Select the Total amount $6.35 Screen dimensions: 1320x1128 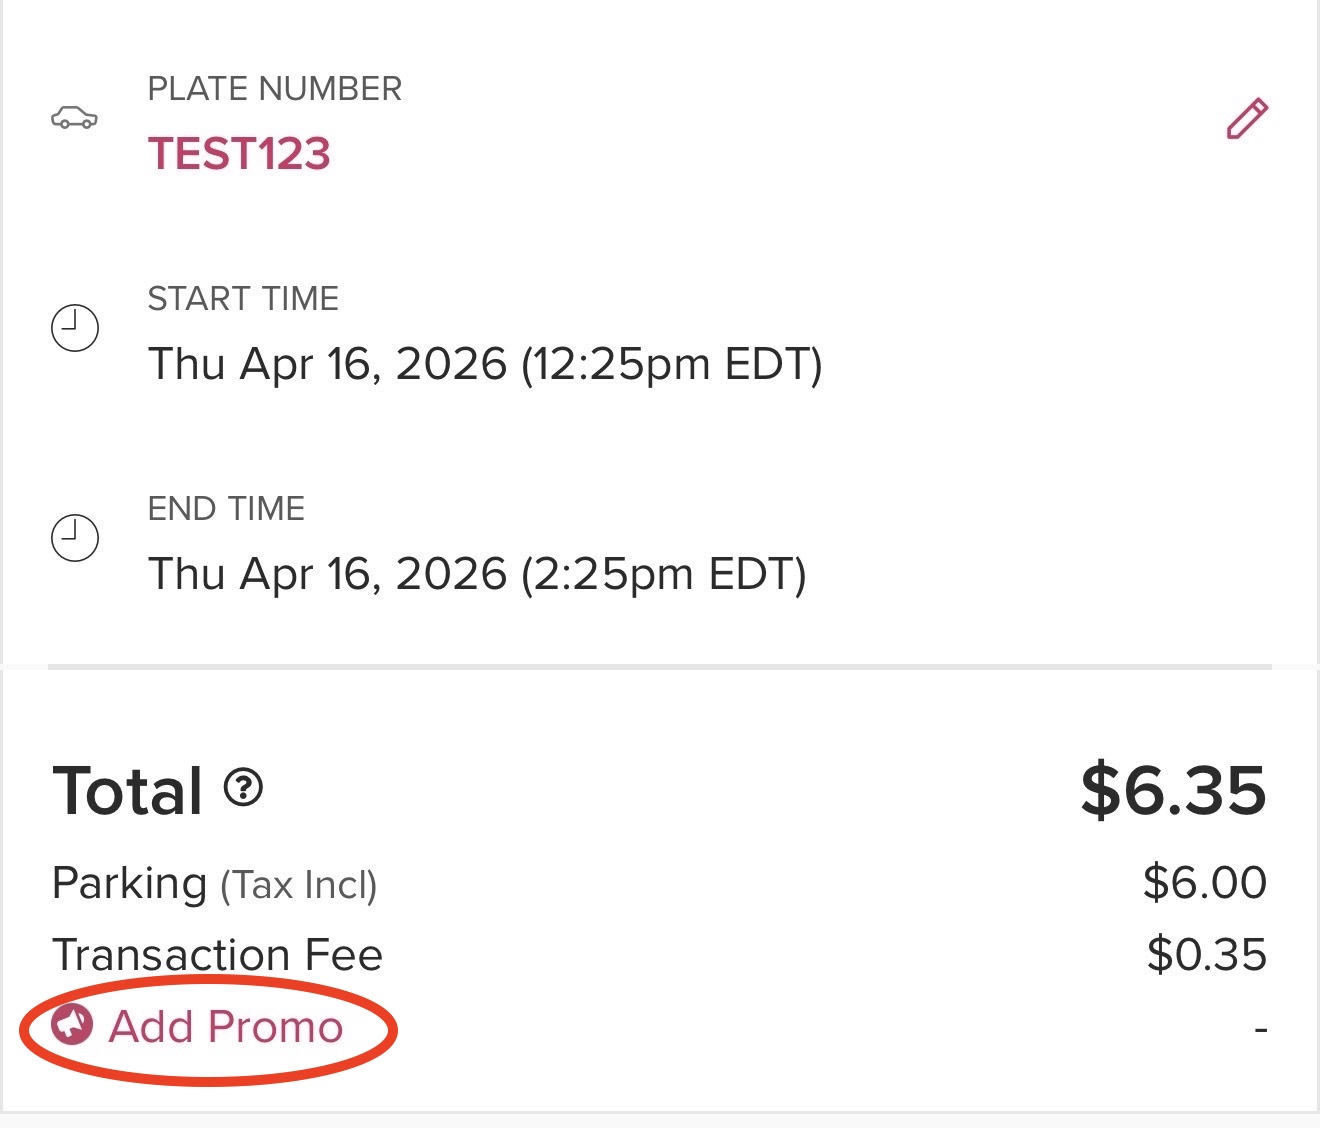pyautogui.click(x=1175, y=789)
